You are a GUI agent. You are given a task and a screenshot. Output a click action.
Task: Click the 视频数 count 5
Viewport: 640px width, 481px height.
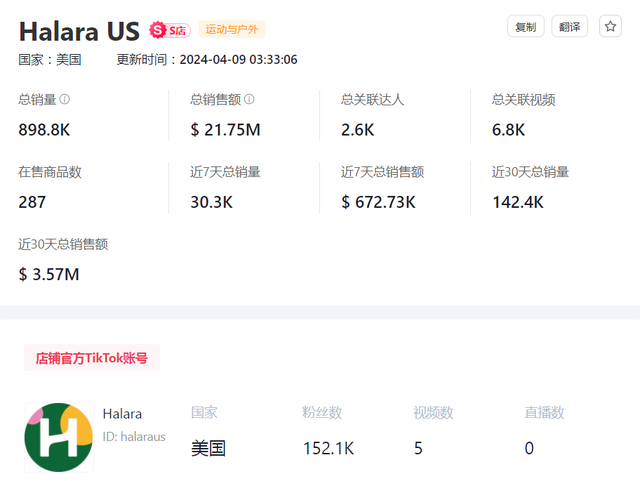click(418, 448)
